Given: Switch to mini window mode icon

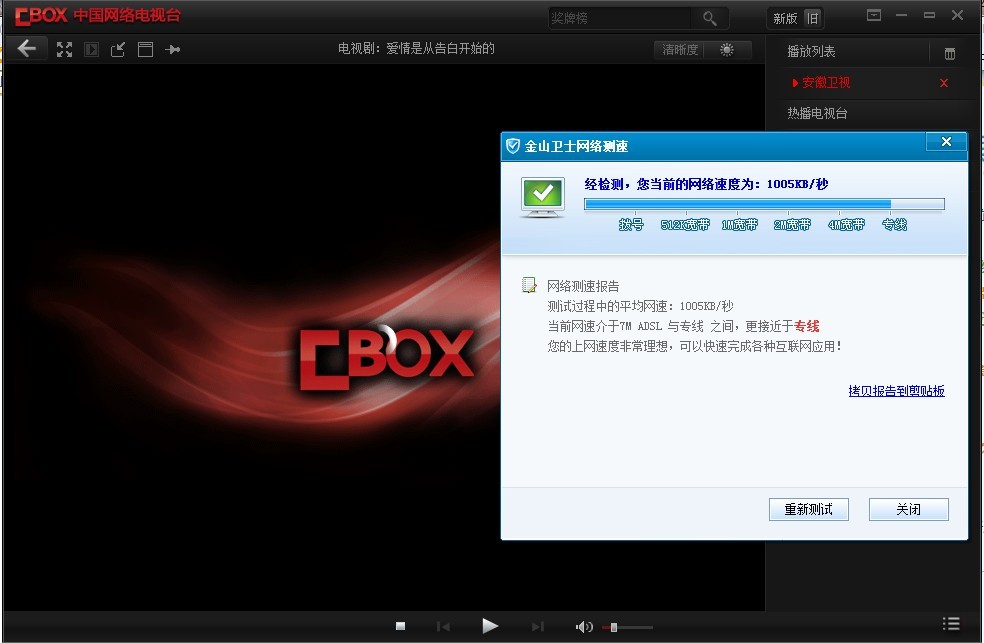Looking at the screenshot, I should tap(145, 50).
